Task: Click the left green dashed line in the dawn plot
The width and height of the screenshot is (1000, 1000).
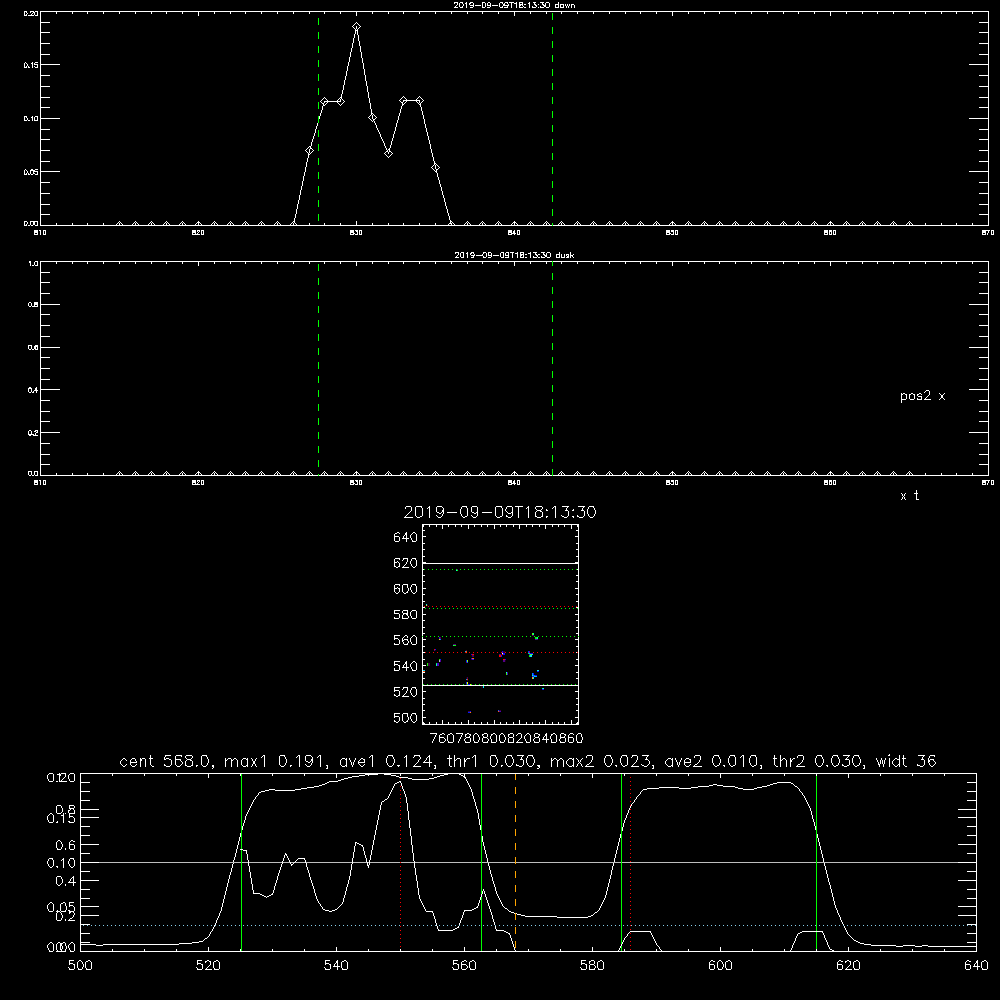Action: coord(318,118)
